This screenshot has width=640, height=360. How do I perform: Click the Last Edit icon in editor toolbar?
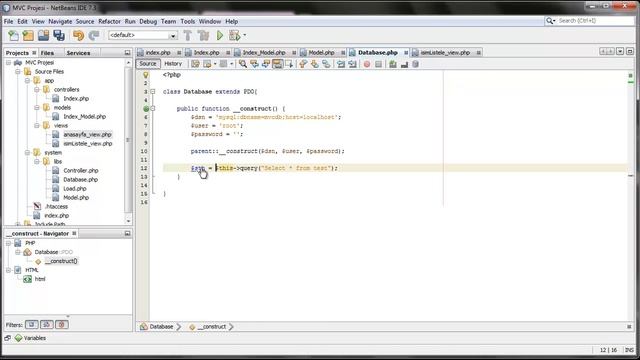(x=196, y=64)
